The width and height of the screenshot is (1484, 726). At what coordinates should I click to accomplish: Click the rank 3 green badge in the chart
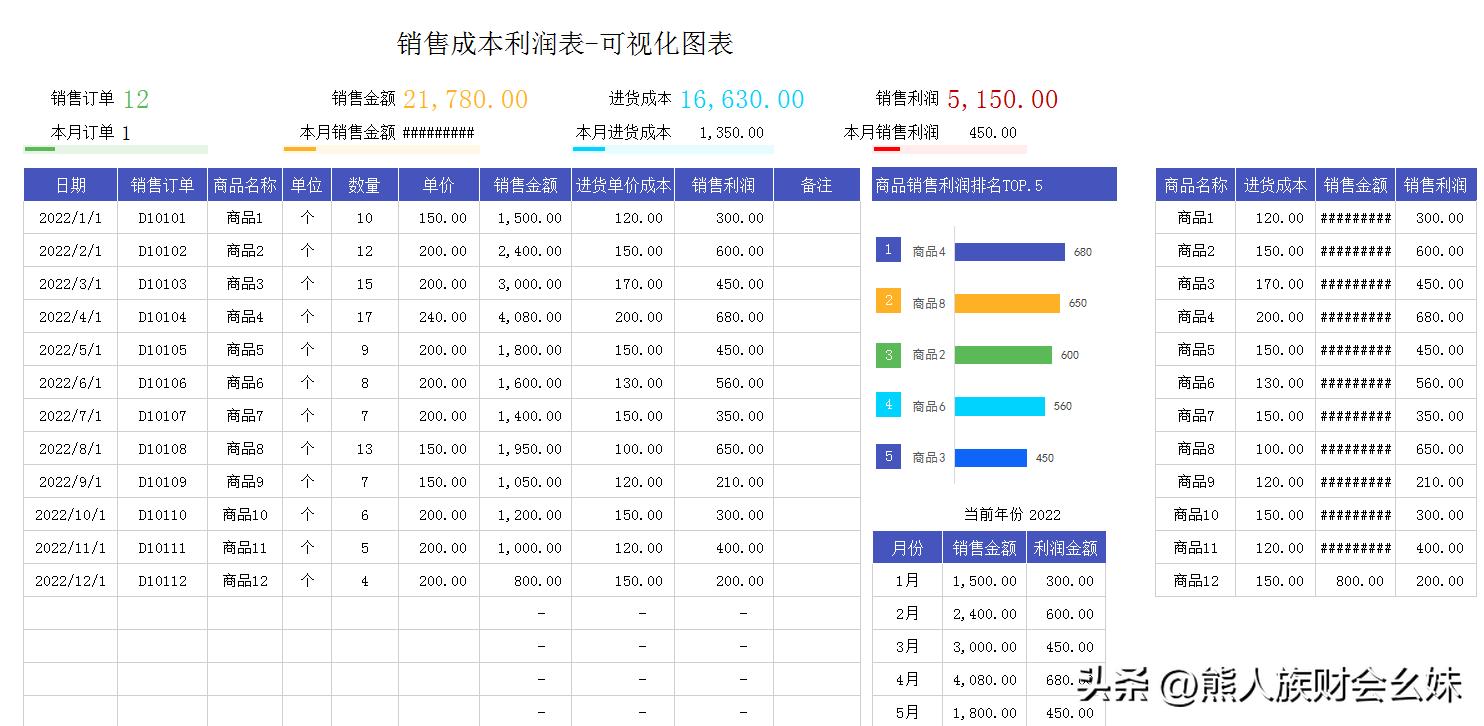888,354
